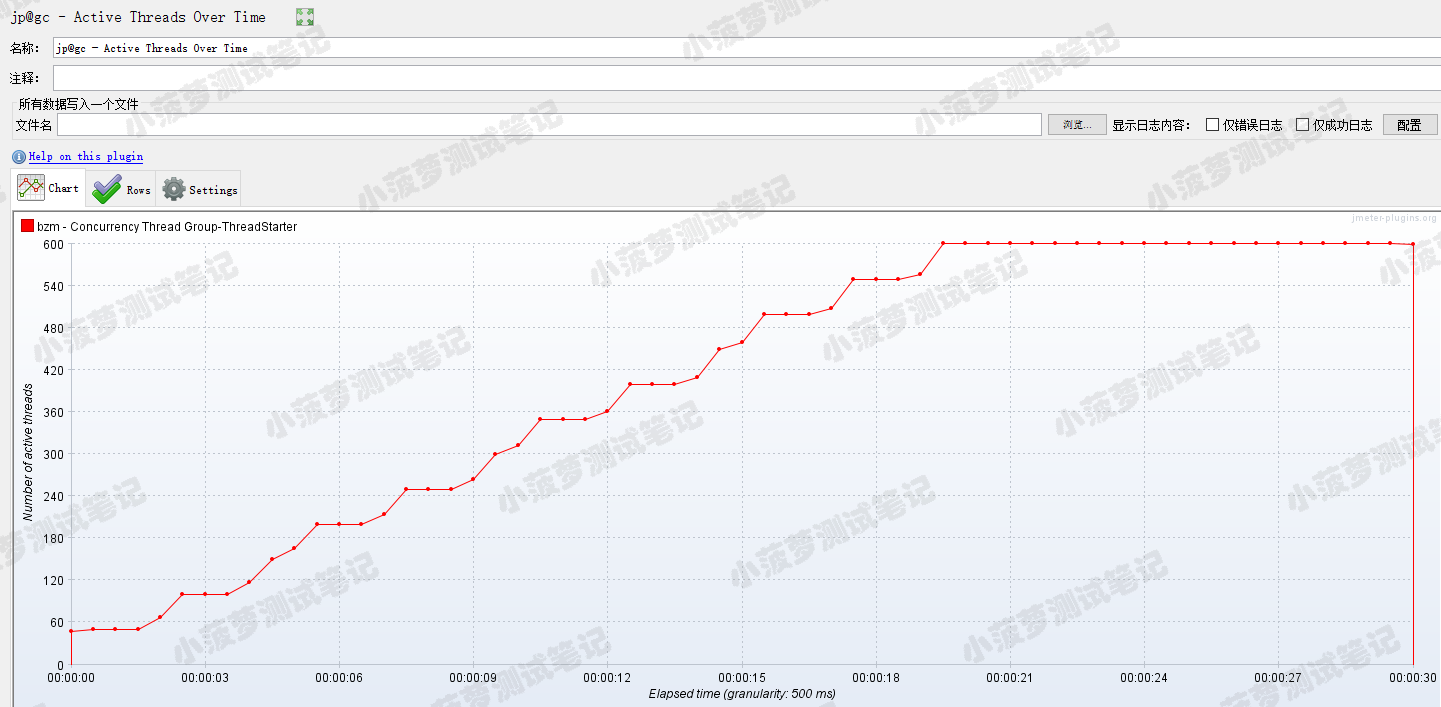The width and height of the screenshot is (1441, 707).
Task: Focus the 文件名 filename input field
Action: (x=549, y=125)
